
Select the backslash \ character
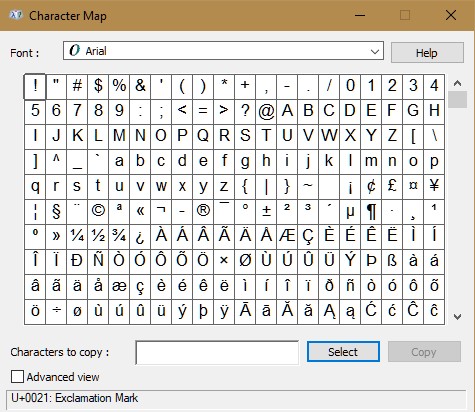(x=434, y=137)
